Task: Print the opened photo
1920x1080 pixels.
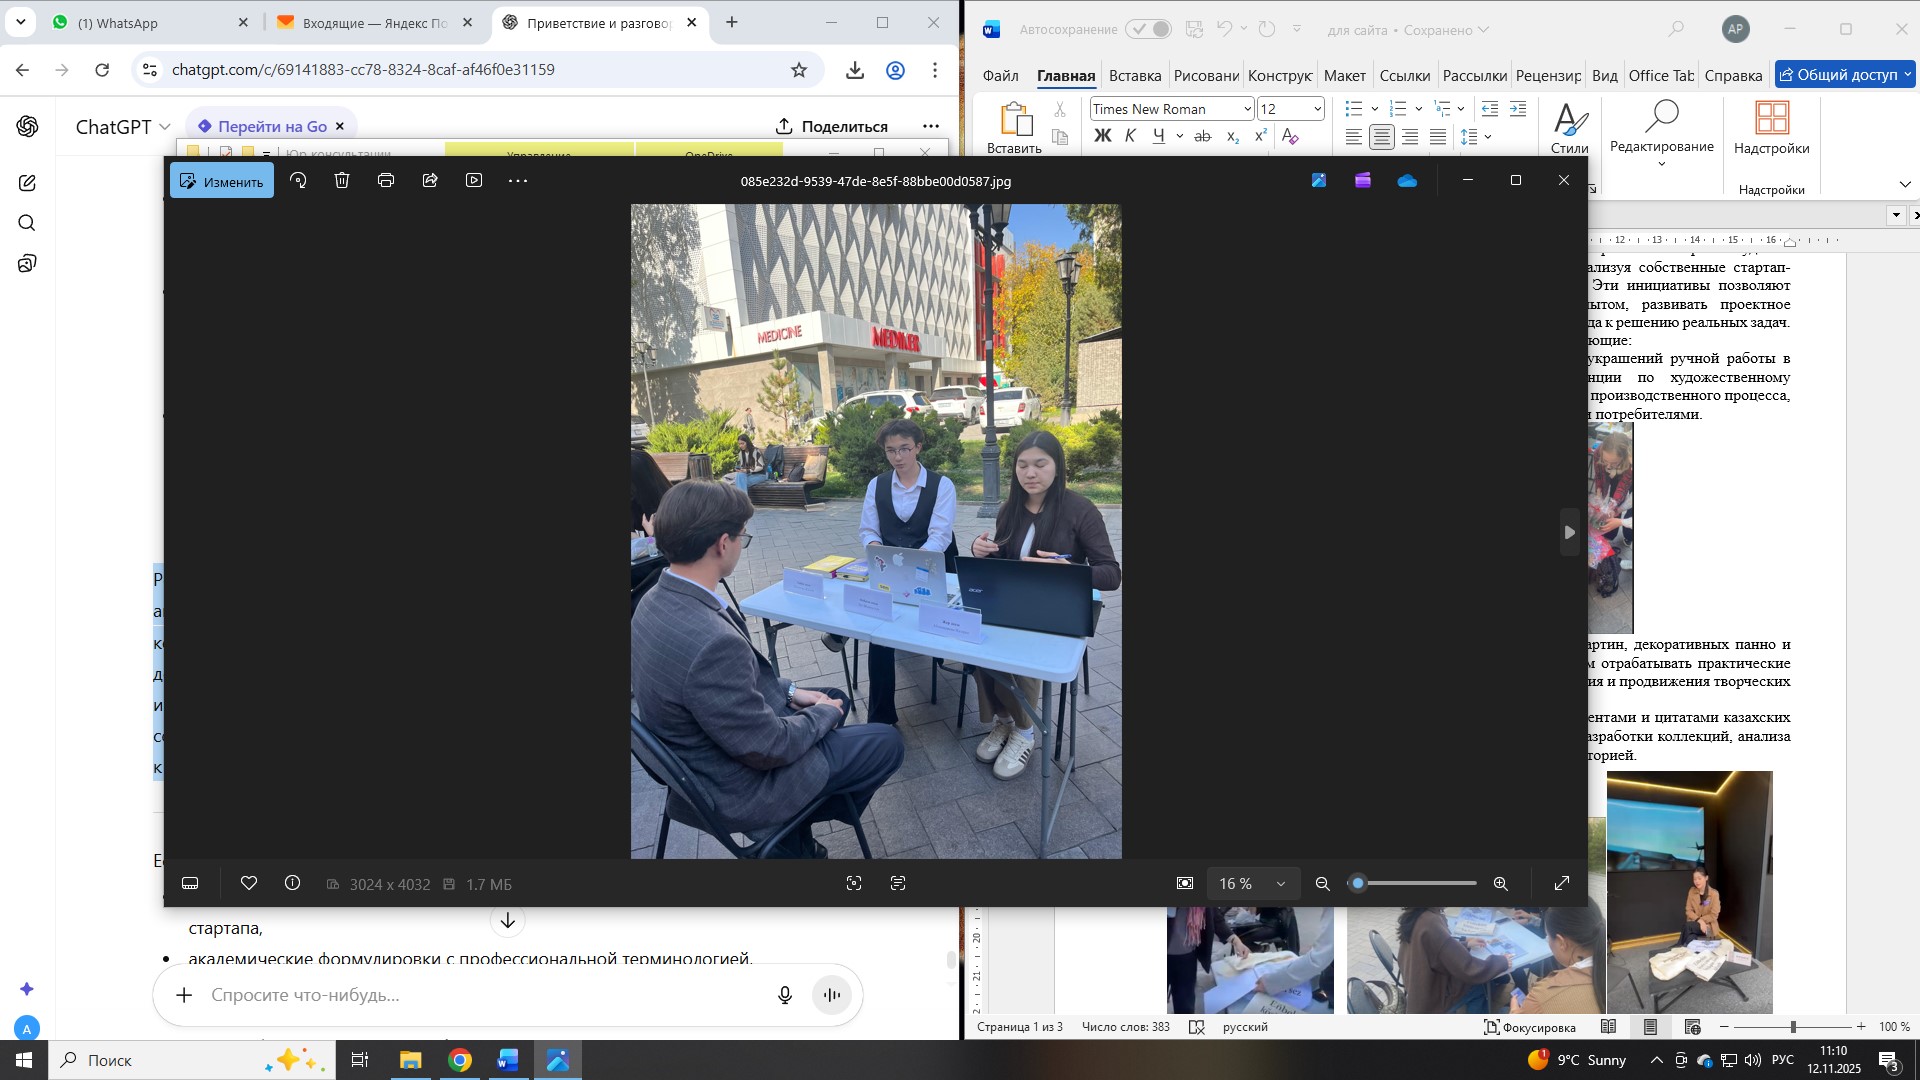Action: [x=386, y=181]
